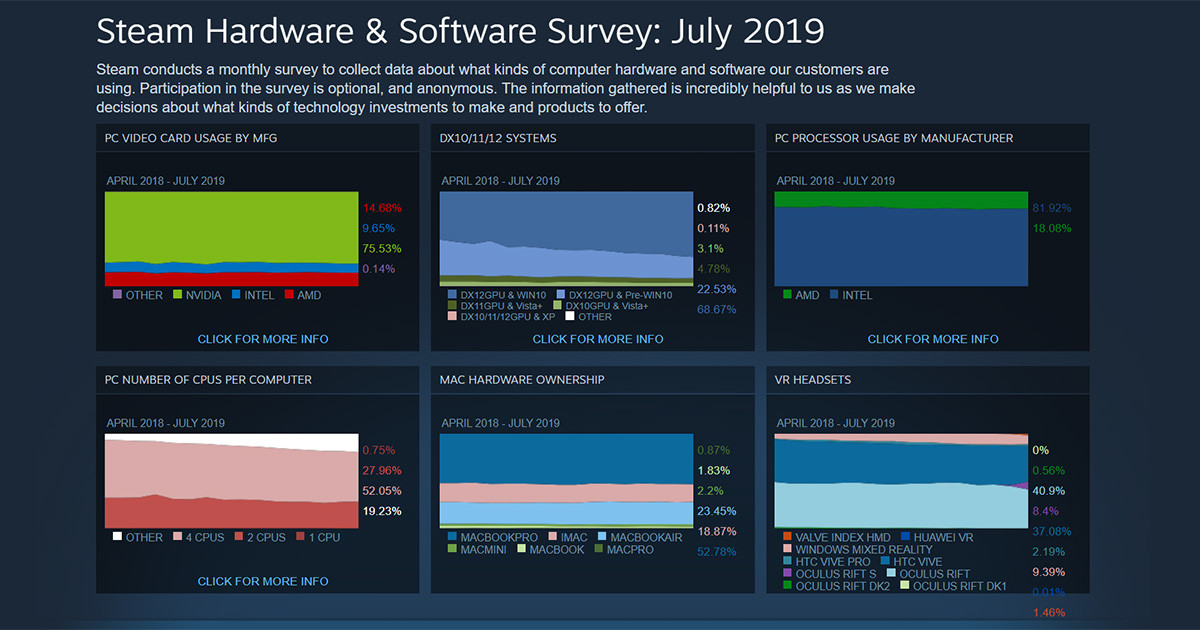The width and height of the screenshot is (1200, 630).
Task: Click the 18.87% value in Mac hardware panel
Action: [x=717, y=531]
